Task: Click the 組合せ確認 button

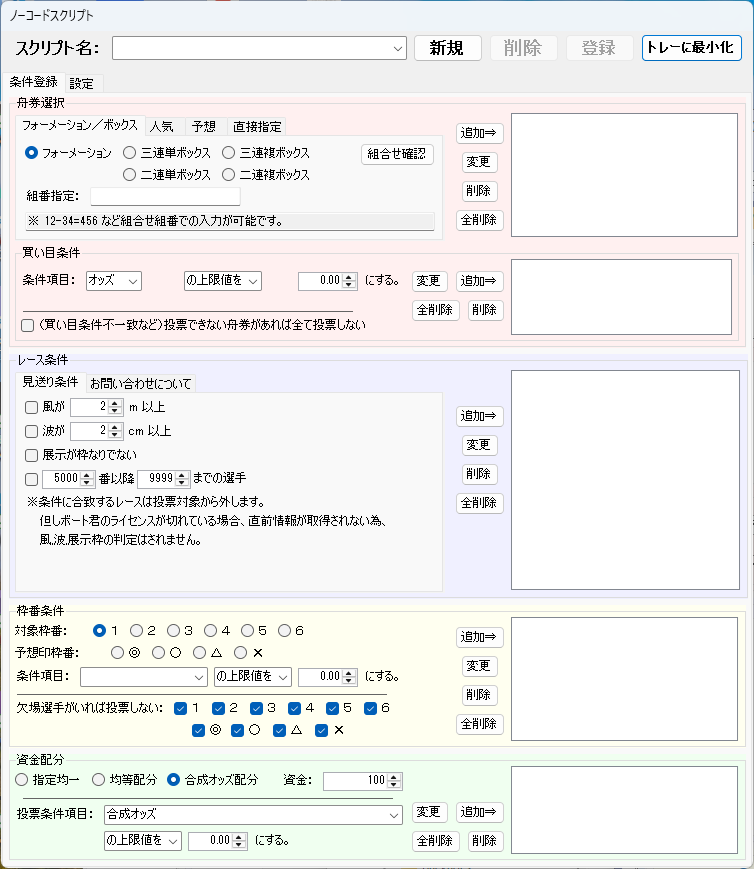Action: pos(397,154)
